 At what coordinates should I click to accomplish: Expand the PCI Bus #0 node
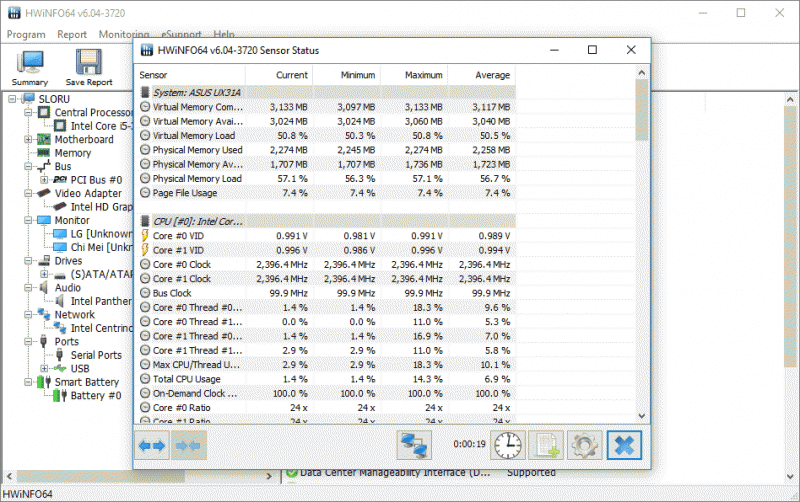coord(44,180)
